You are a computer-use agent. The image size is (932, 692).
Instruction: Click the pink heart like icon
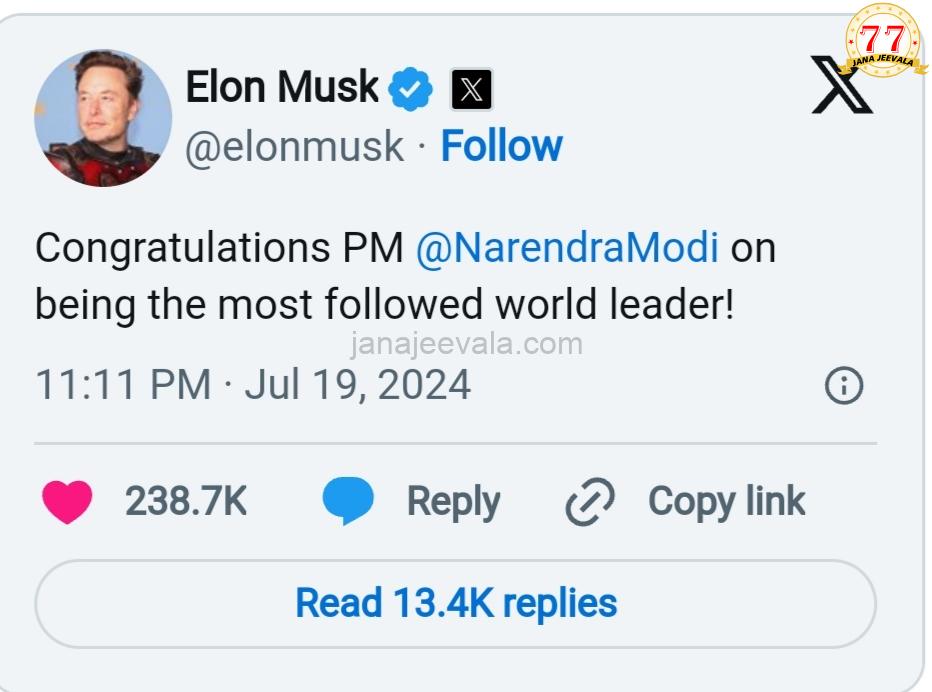coord(67,502)
